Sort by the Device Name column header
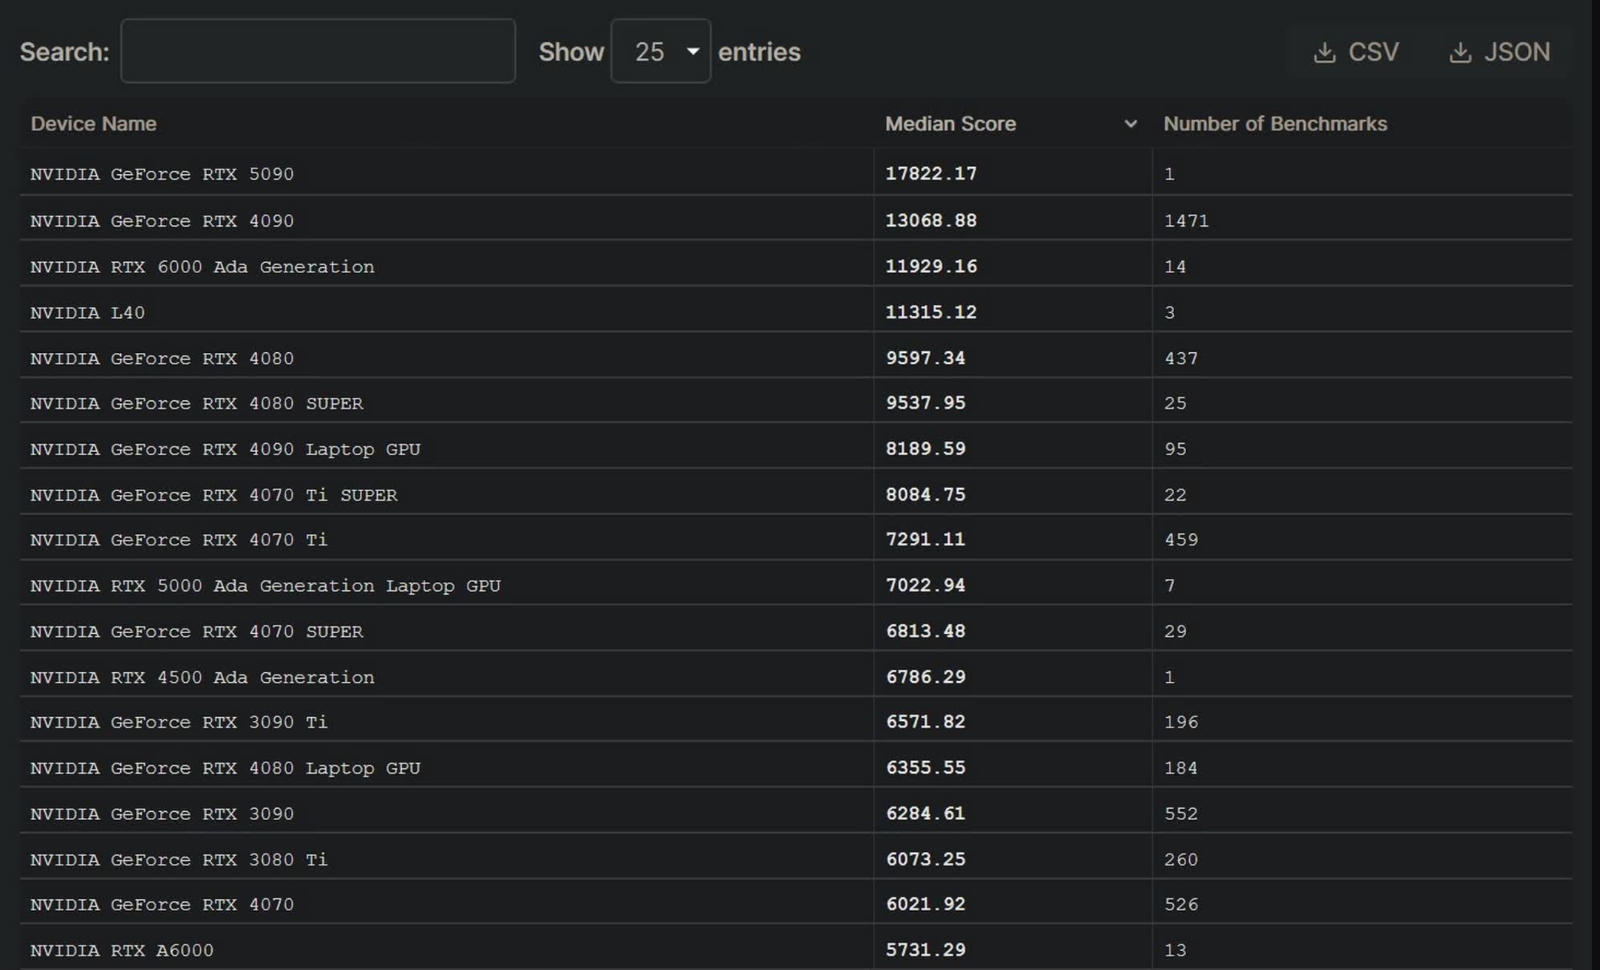Screen dimensions: 1600x970 [x=93, y=124]
